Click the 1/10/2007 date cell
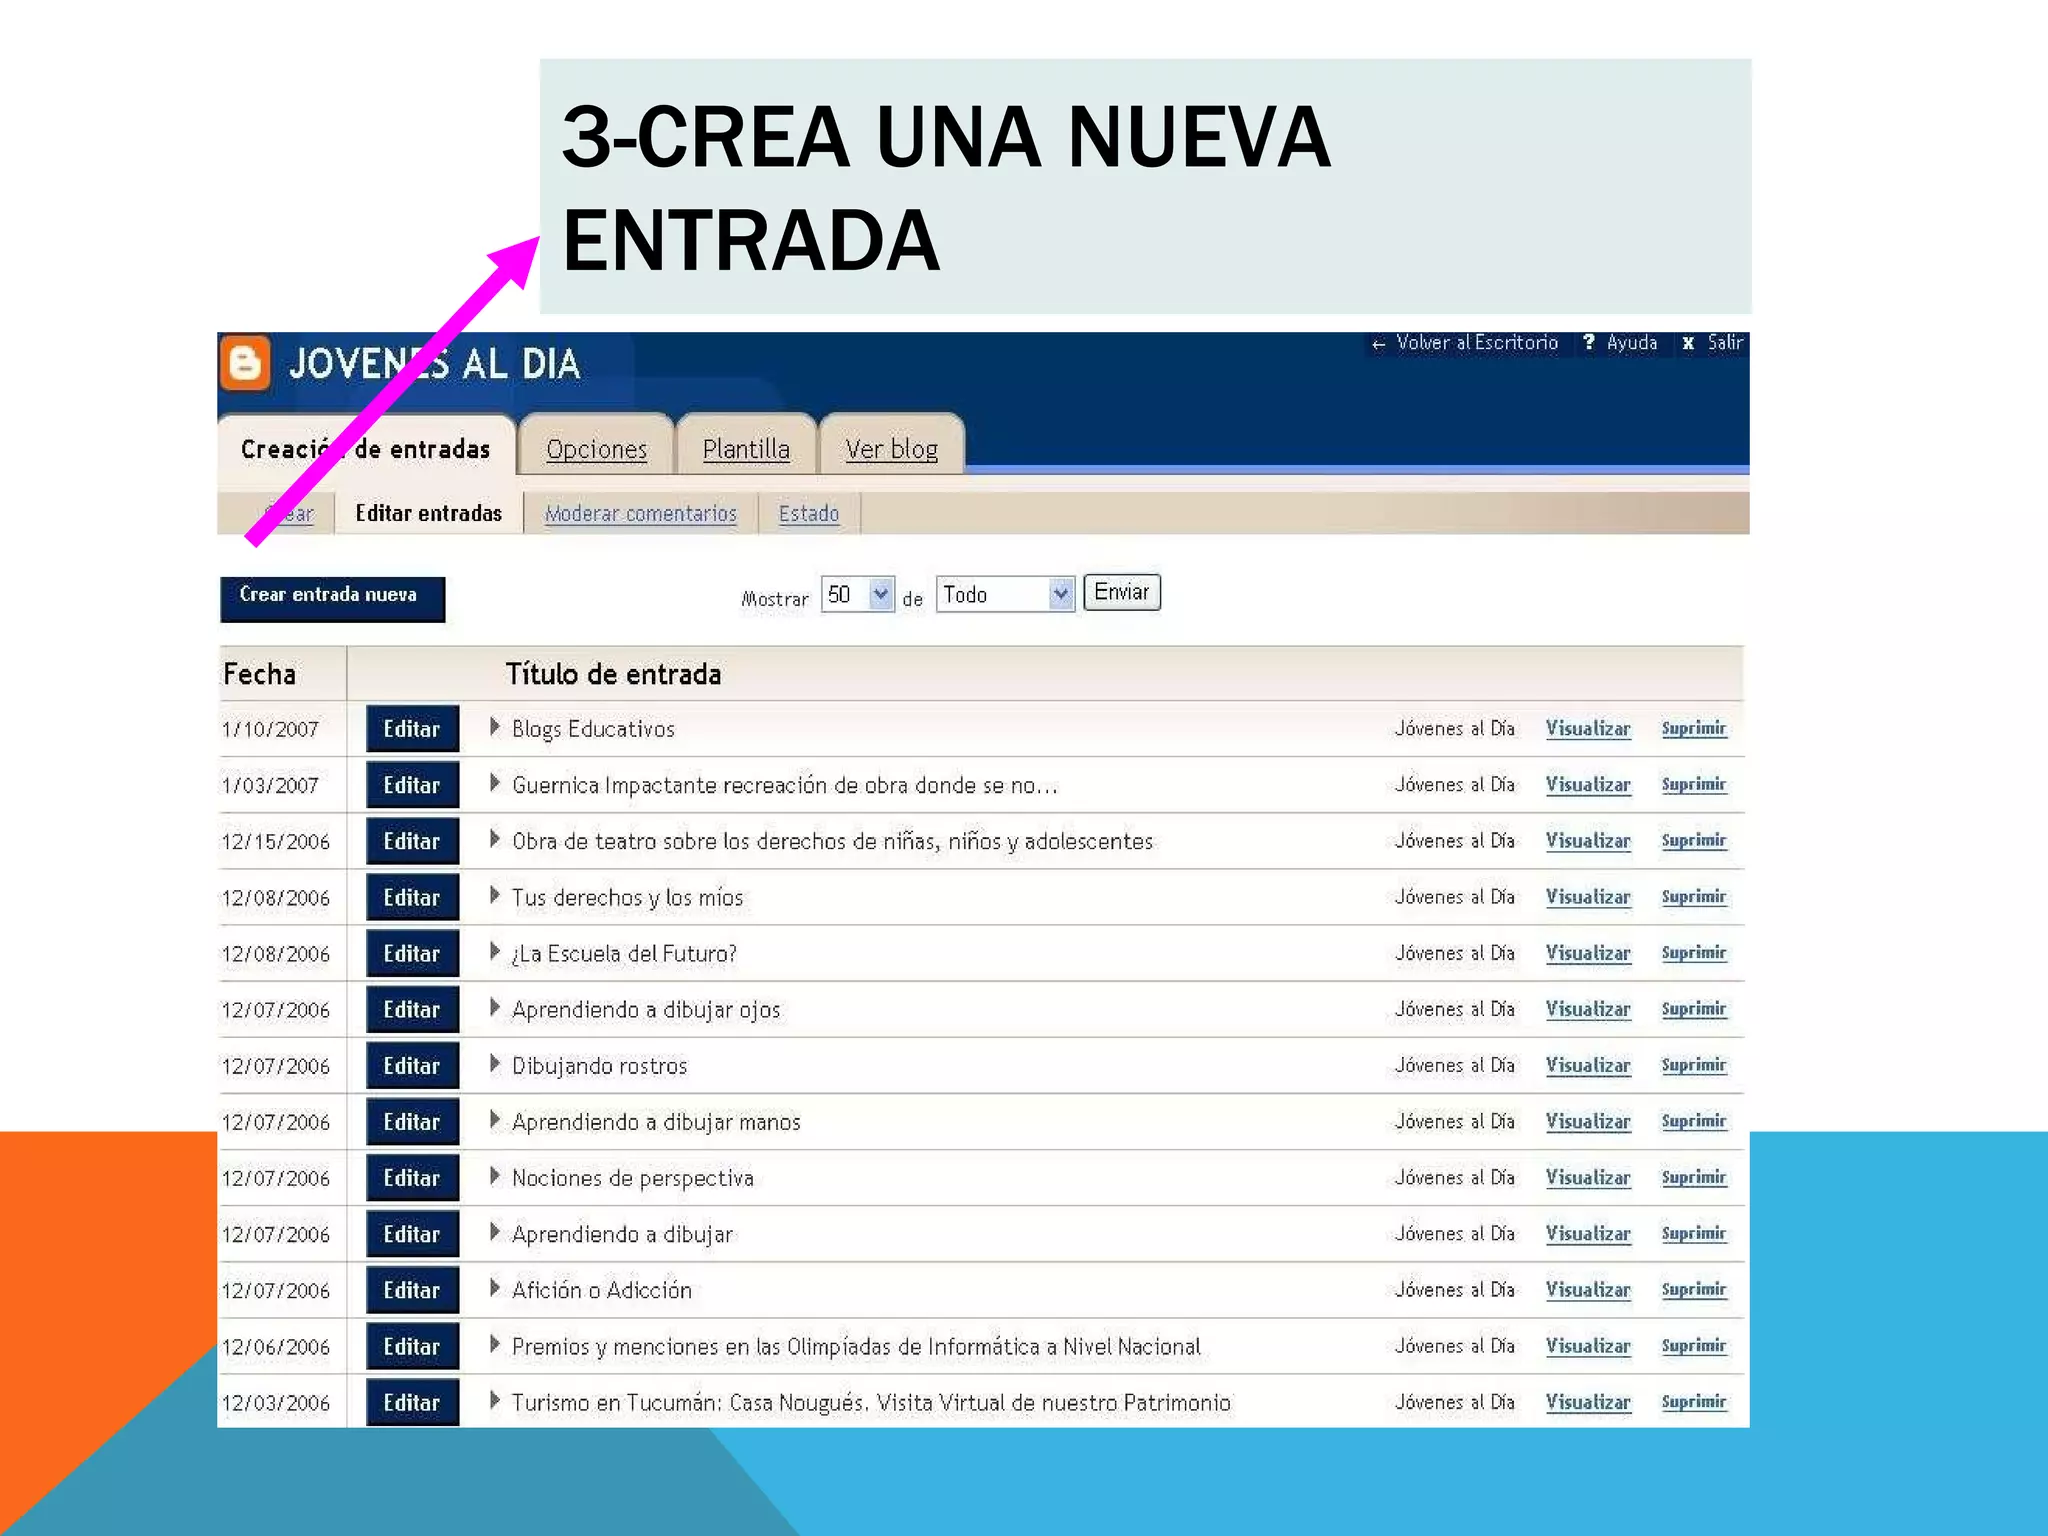 [270, 730]
